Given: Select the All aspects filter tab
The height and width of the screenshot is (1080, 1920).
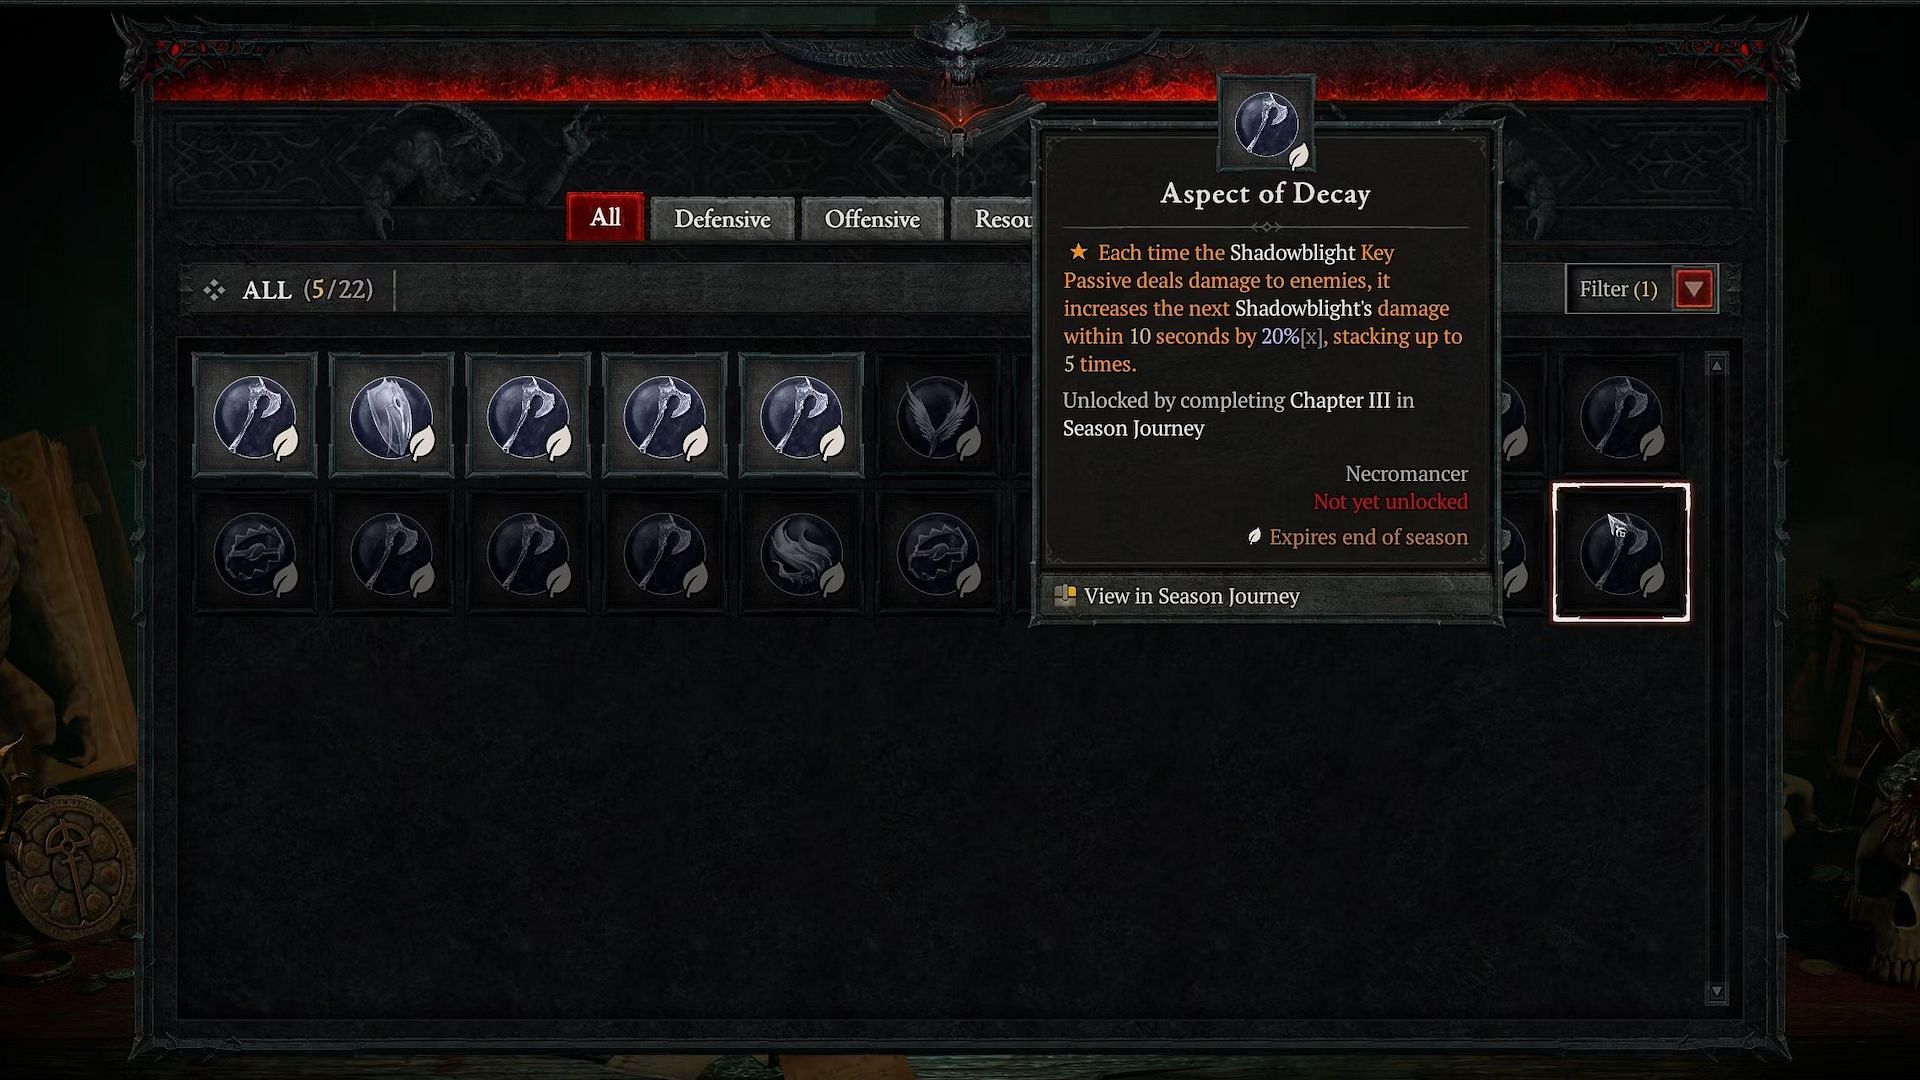Looking at the screenshot, I should 605,216.
